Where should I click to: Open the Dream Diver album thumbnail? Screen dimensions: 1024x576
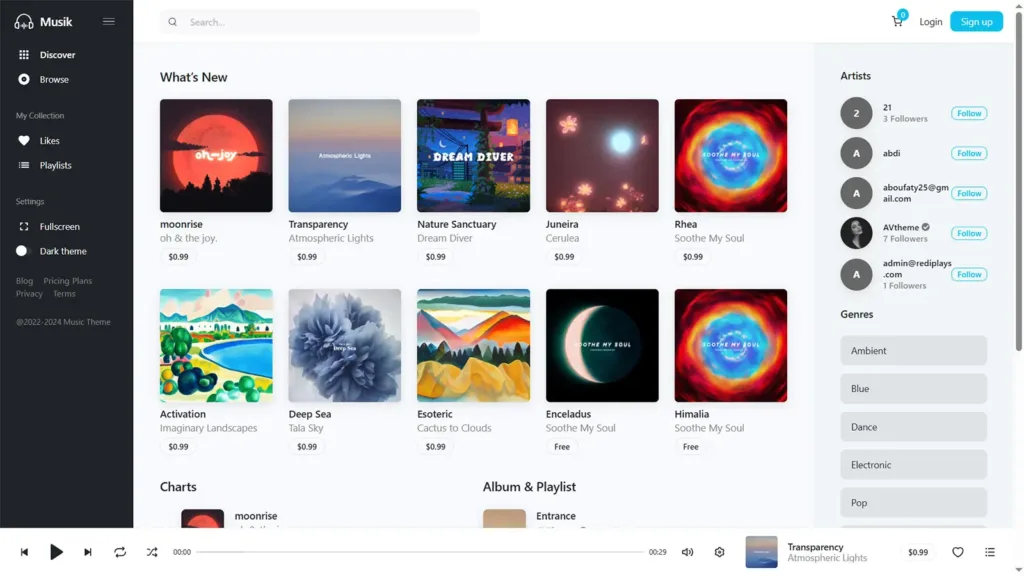point(473,155)
